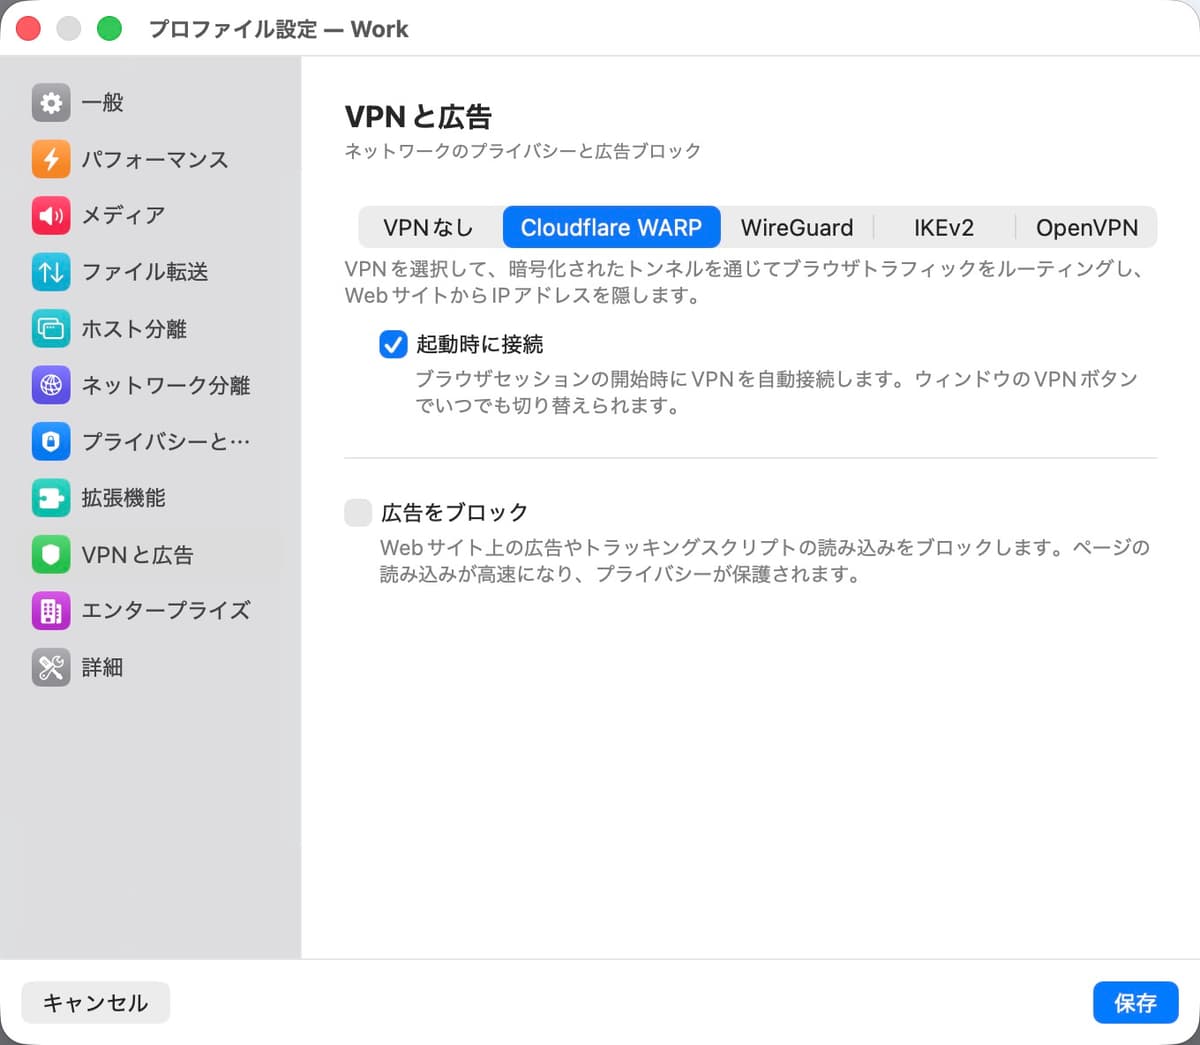1200x1045 pixels.
Task: Choose the Cloudflare WARP segment
Action: 611,227
